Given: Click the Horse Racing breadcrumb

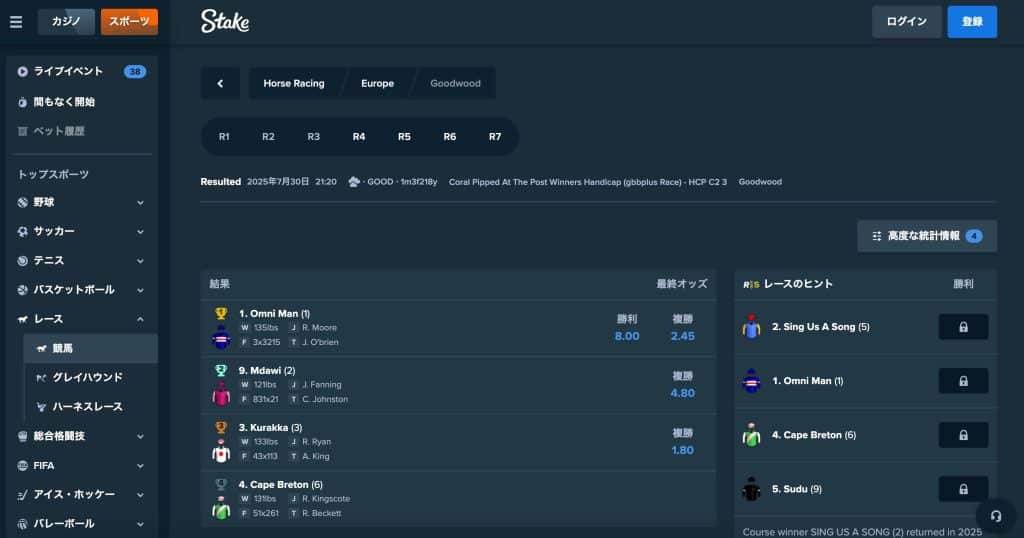Looking at the screenshot, I should pos(294,84).
